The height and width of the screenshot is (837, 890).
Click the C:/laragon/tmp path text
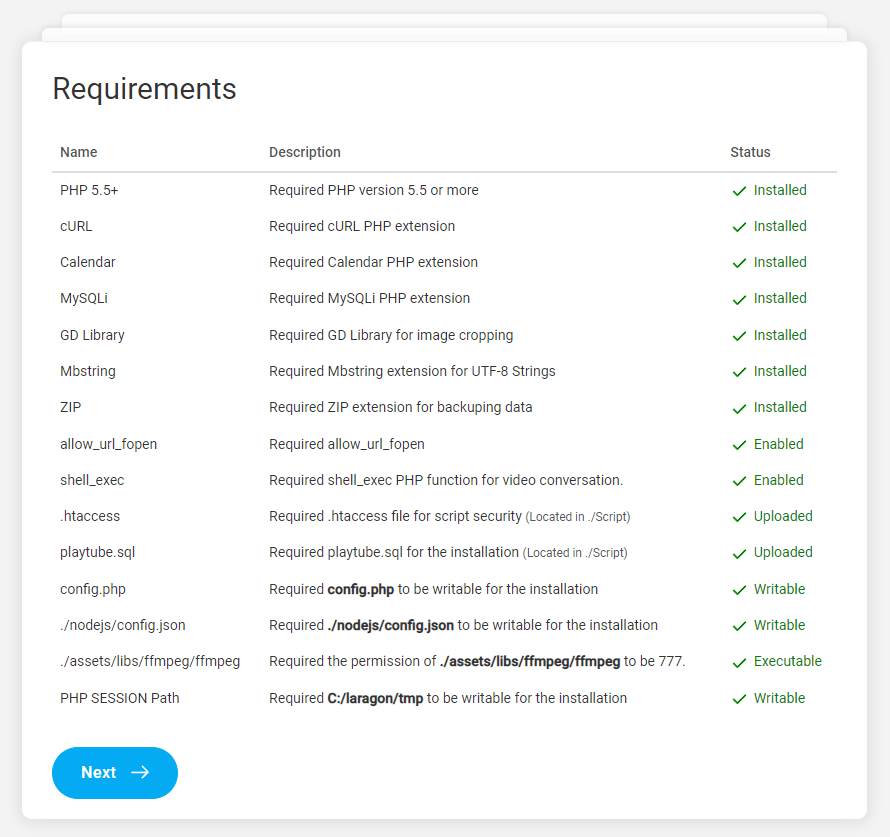(375, 698)
